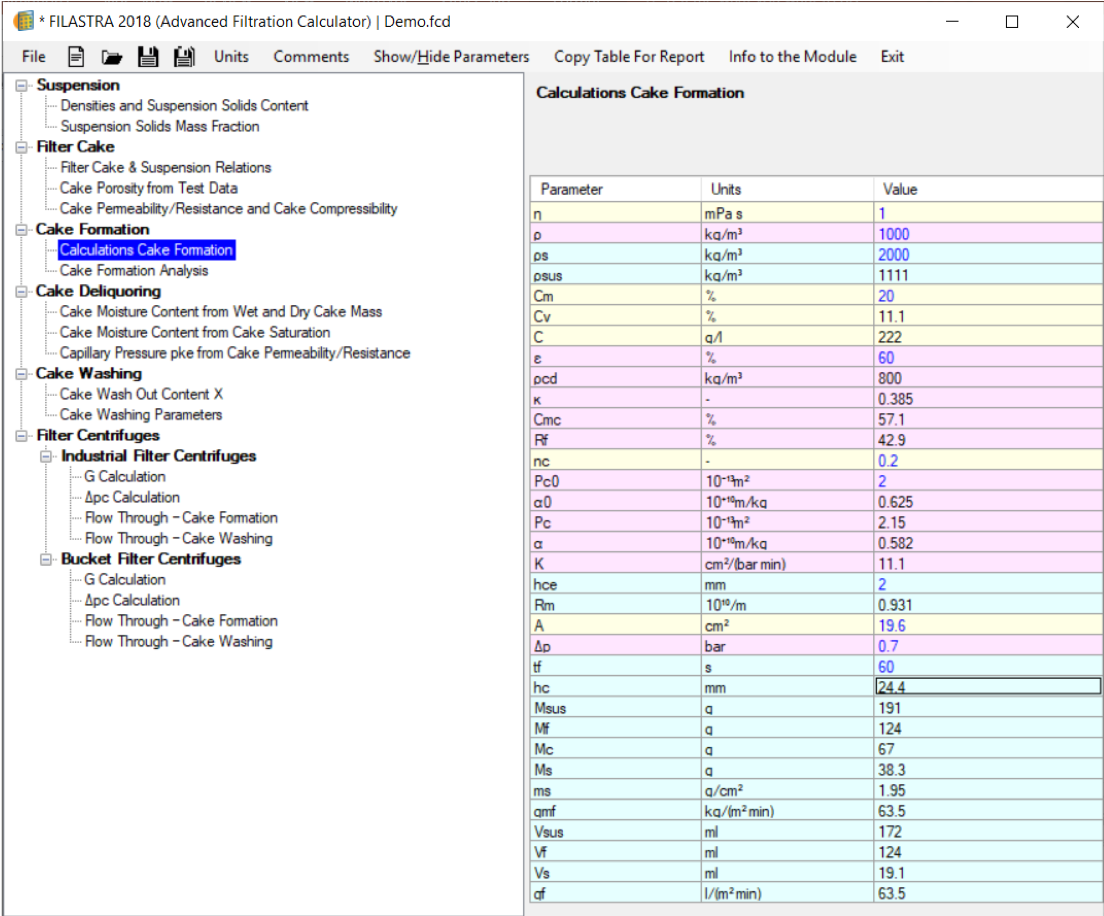
Task: Collapse Industrial Filter Centrifuges node
Action: tap(46, 456)
